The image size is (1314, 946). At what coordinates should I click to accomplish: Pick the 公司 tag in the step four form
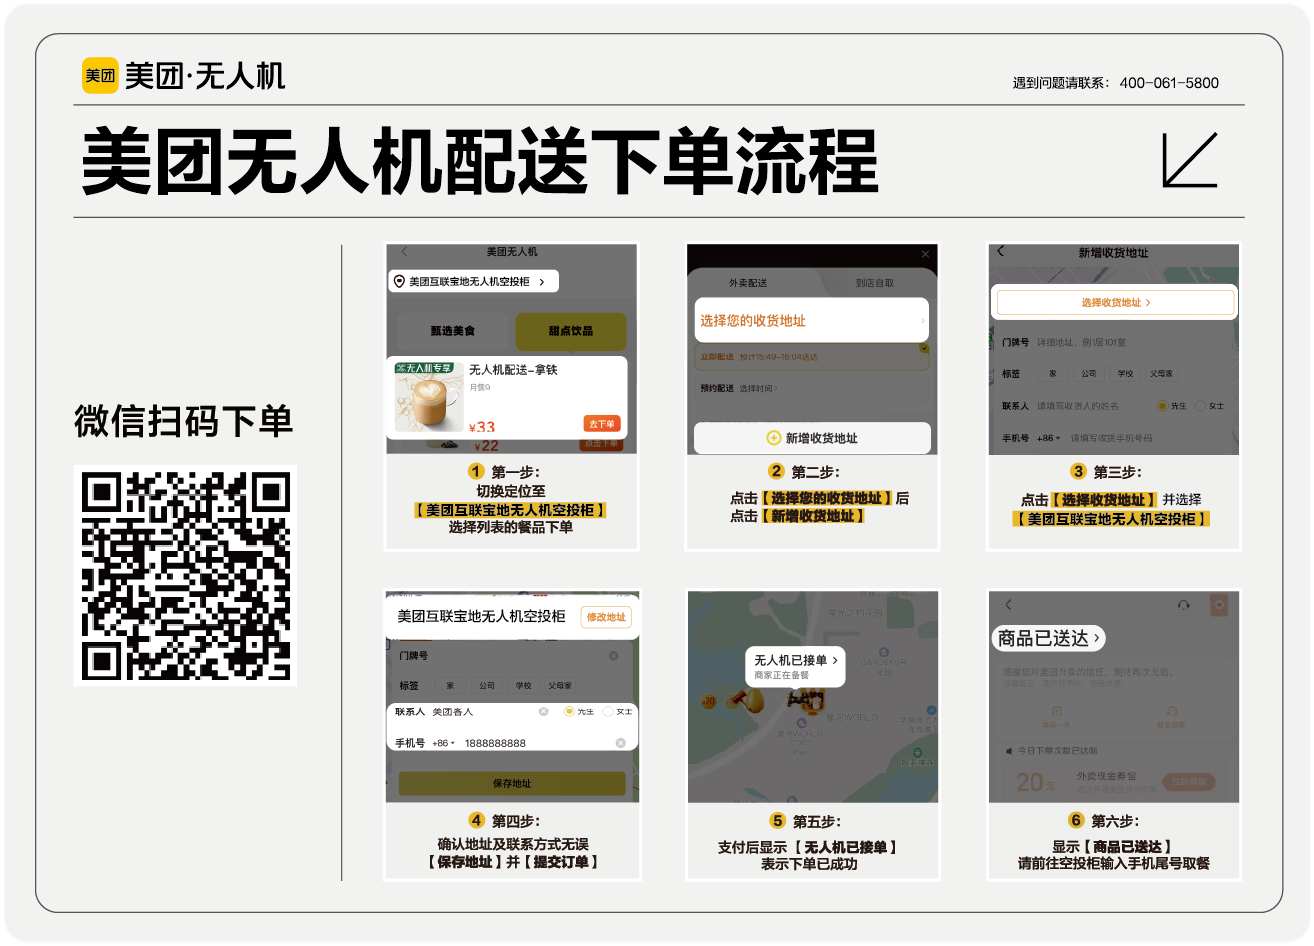tap(487, 686)
